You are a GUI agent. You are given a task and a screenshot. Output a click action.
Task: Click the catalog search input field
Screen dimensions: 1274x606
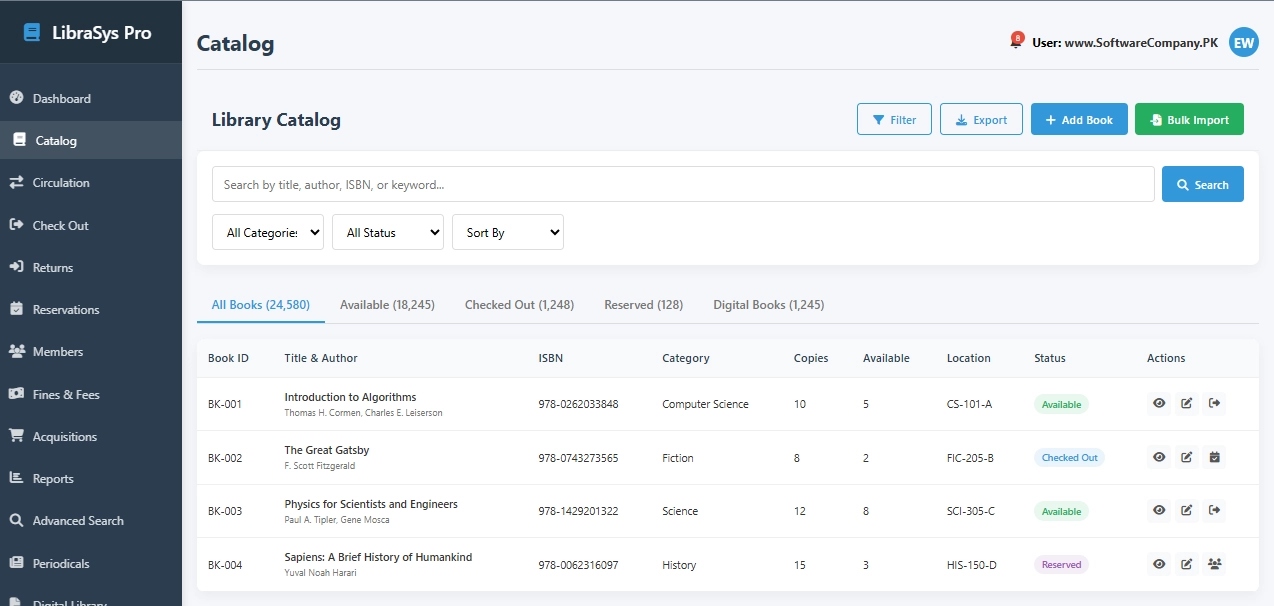pyautogui.click(x=681, y=183)
